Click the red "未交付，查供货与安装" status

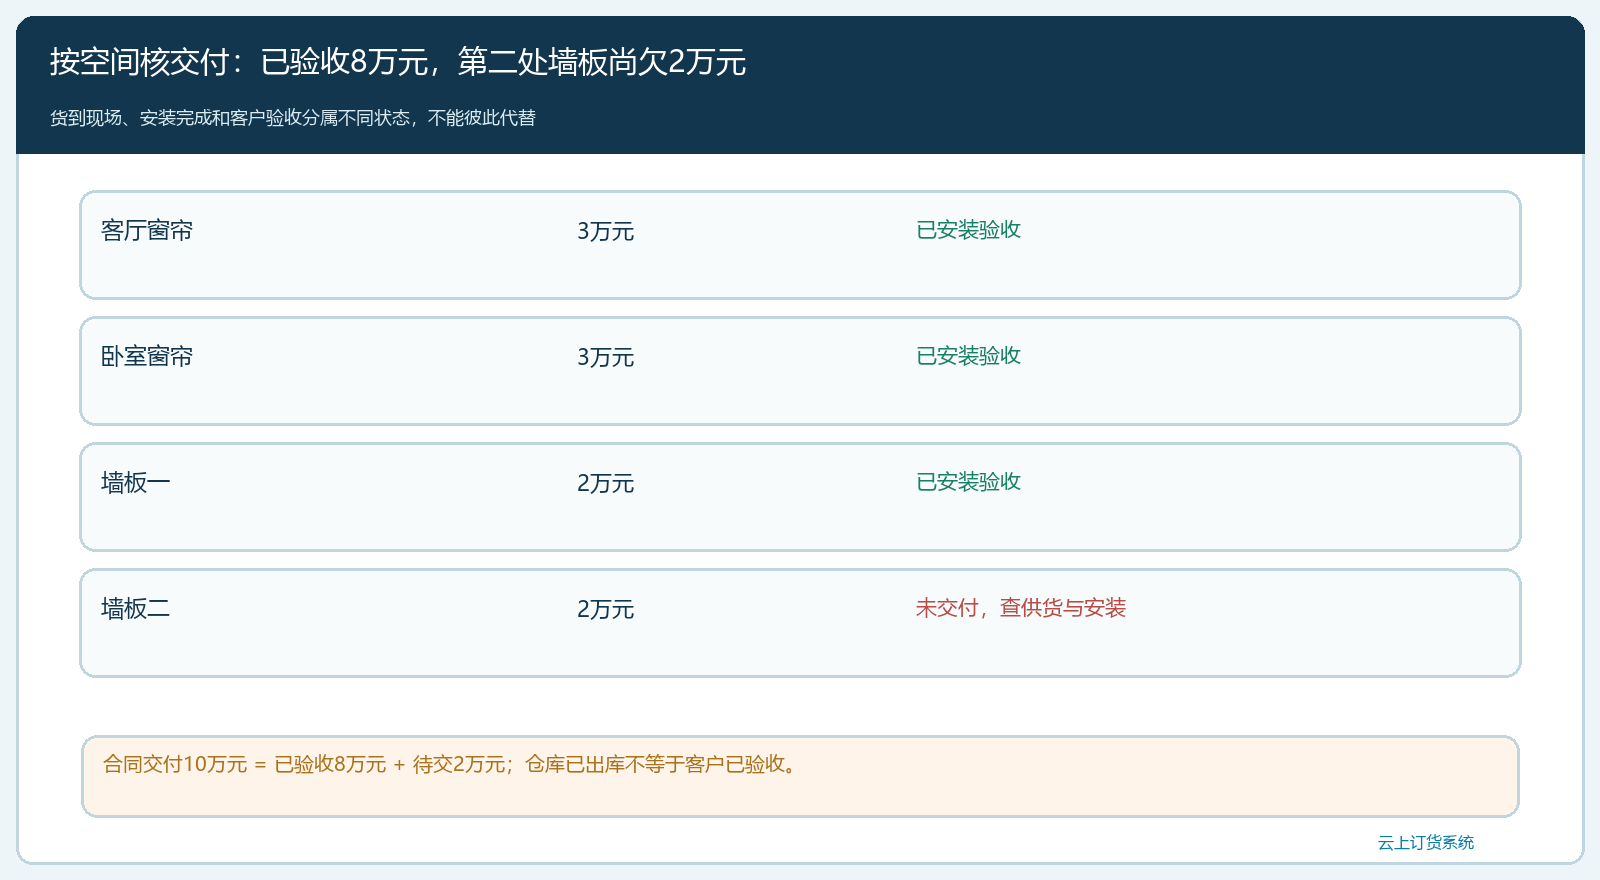click(1021, 608)
